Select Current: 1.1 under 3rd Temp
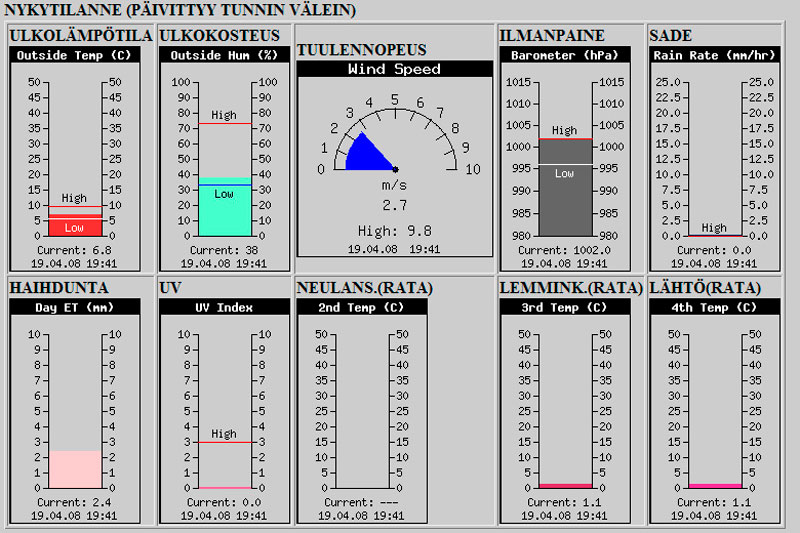Screen dimensions: 800x533 click(564, 502)
